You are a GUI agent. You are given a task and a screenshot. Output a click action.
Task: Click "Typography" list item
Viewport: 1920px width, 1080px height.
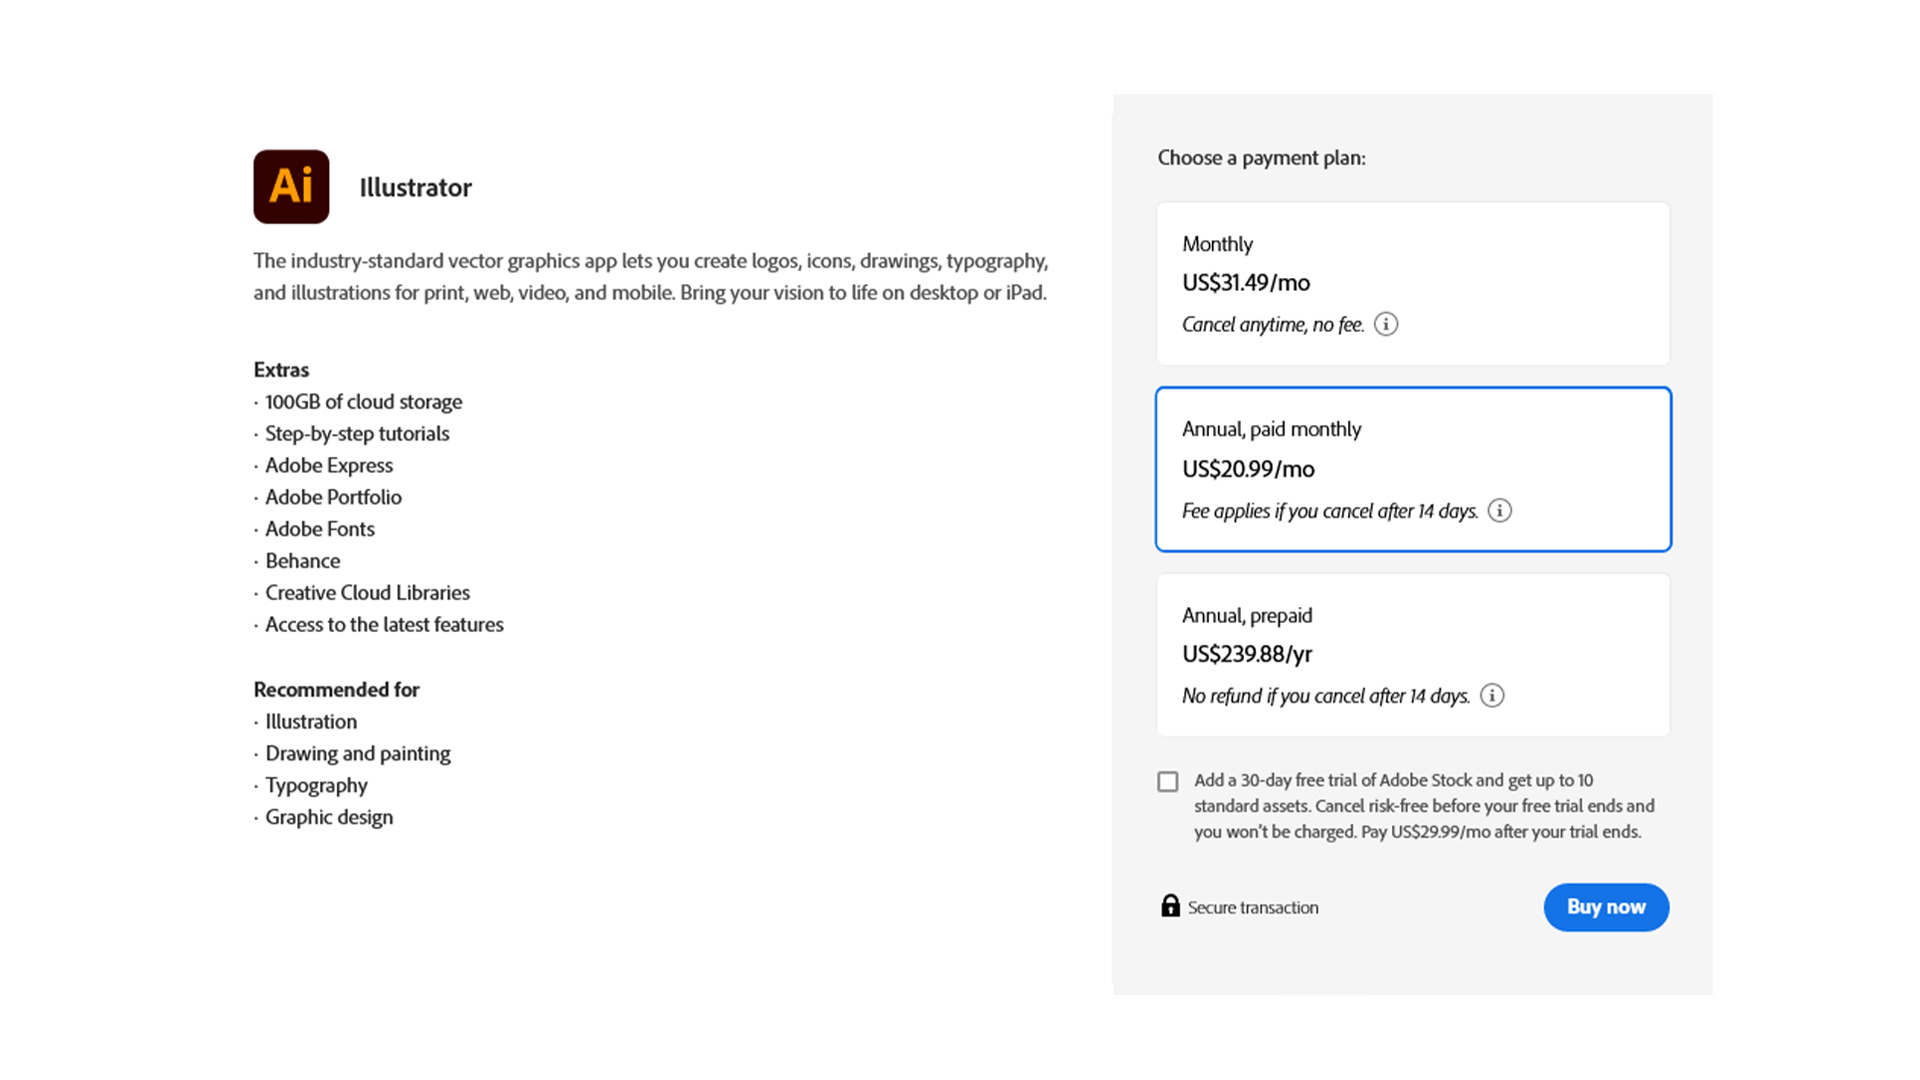(316, 786)
